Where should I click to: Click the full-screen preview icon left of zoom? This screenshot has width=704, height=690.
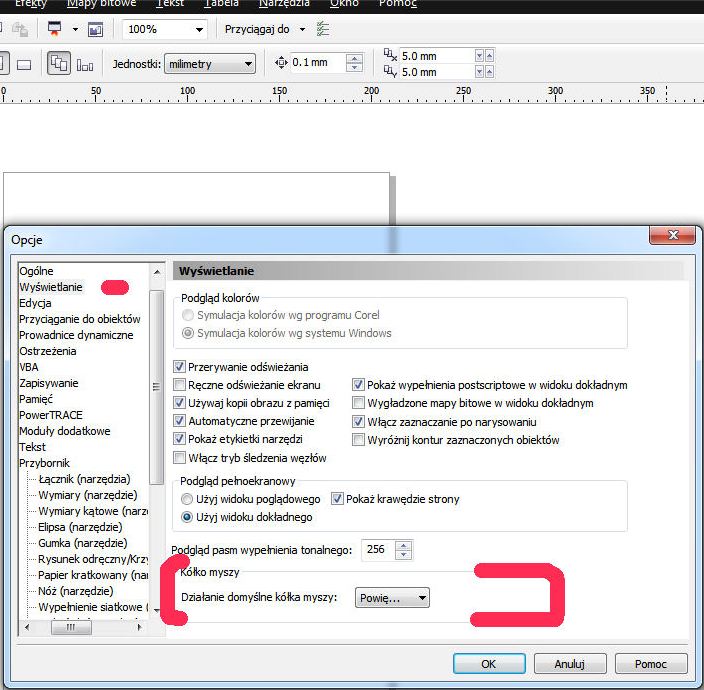(x=96, y=29)
